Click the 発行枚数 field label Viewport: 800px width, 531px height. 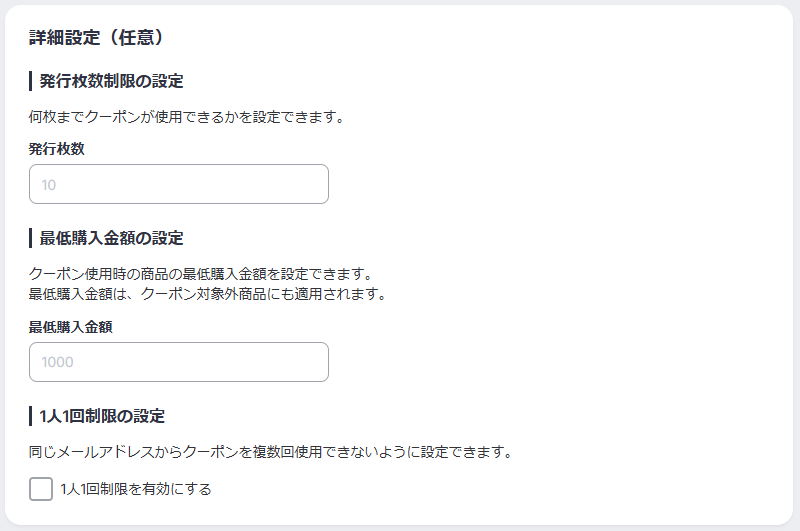click(57, 148)
